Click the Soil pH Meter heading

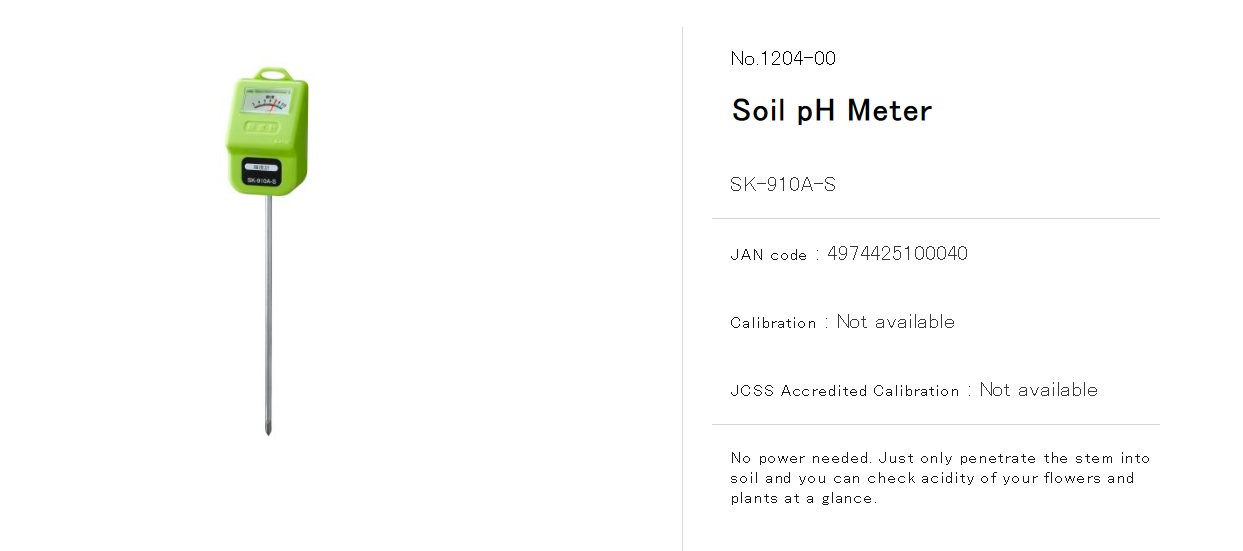coord(831,110)
